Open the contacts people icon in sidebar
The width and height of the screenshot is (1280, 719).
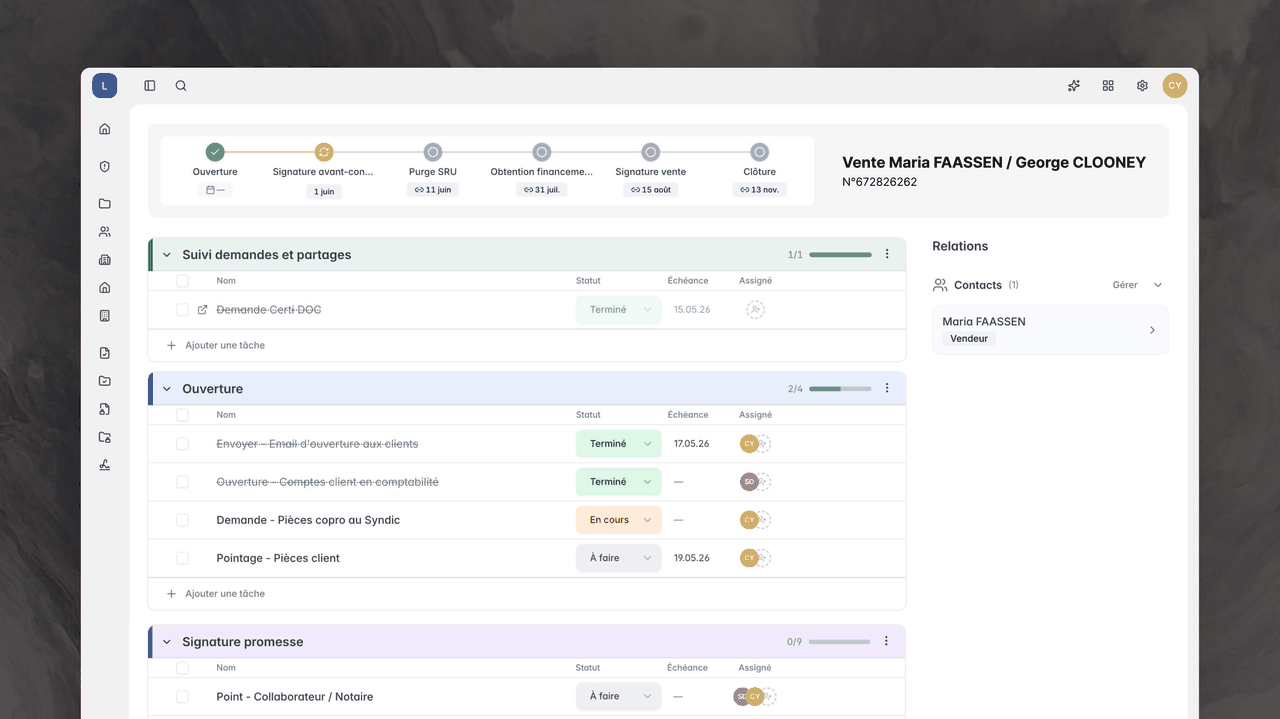pos(105,232)
